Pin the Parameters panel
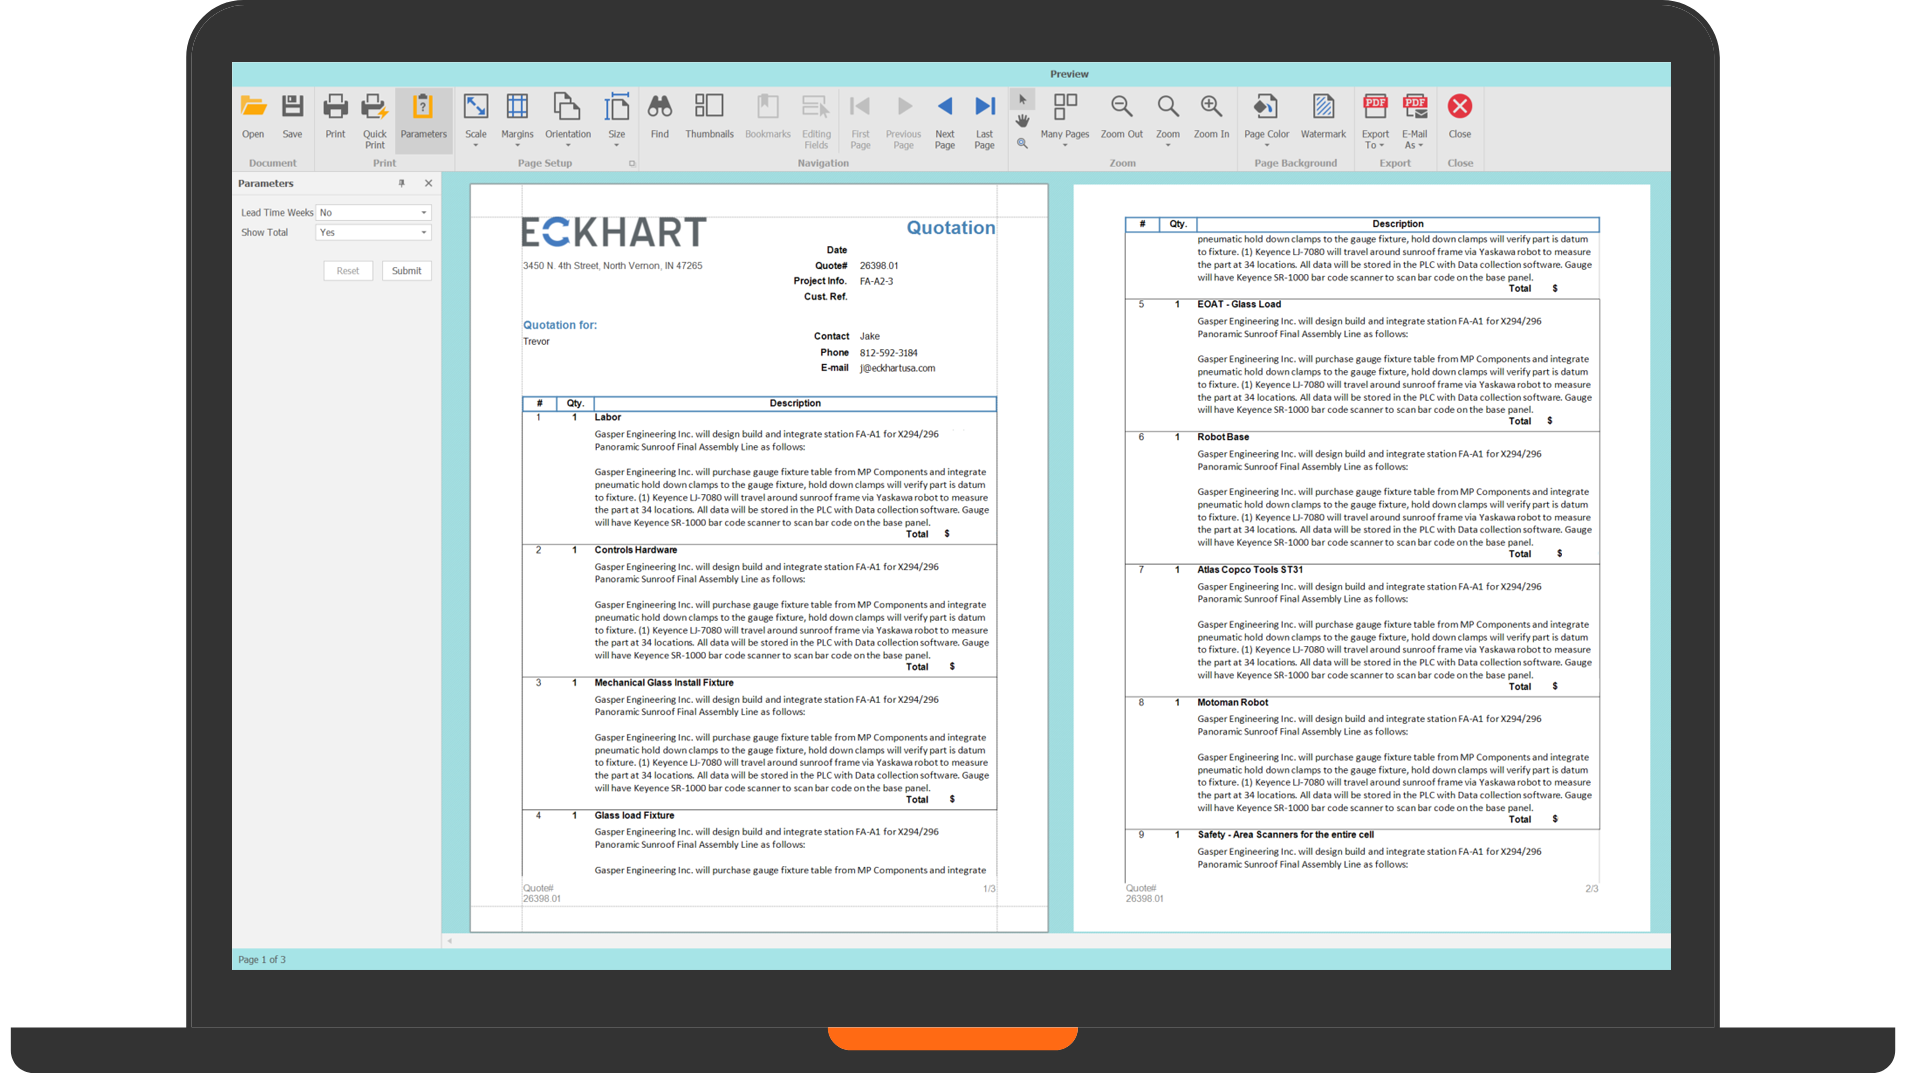 [402, 183]
